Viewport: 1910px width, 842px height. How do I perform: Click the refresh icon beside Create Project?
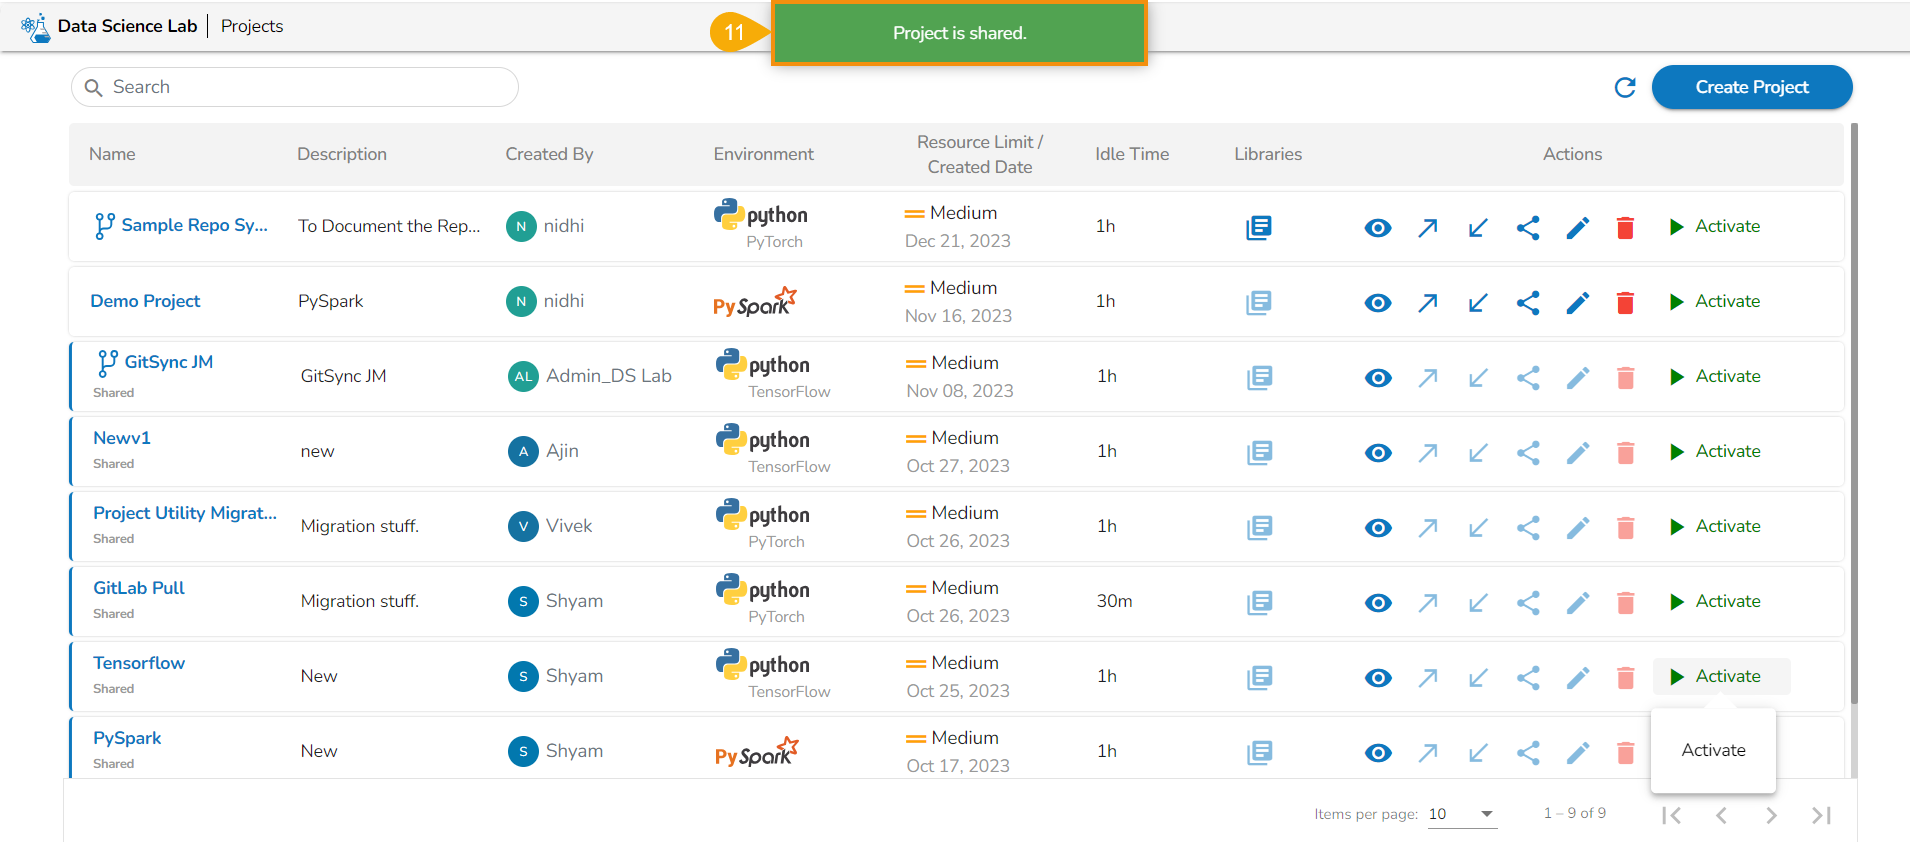point(1625,88)
